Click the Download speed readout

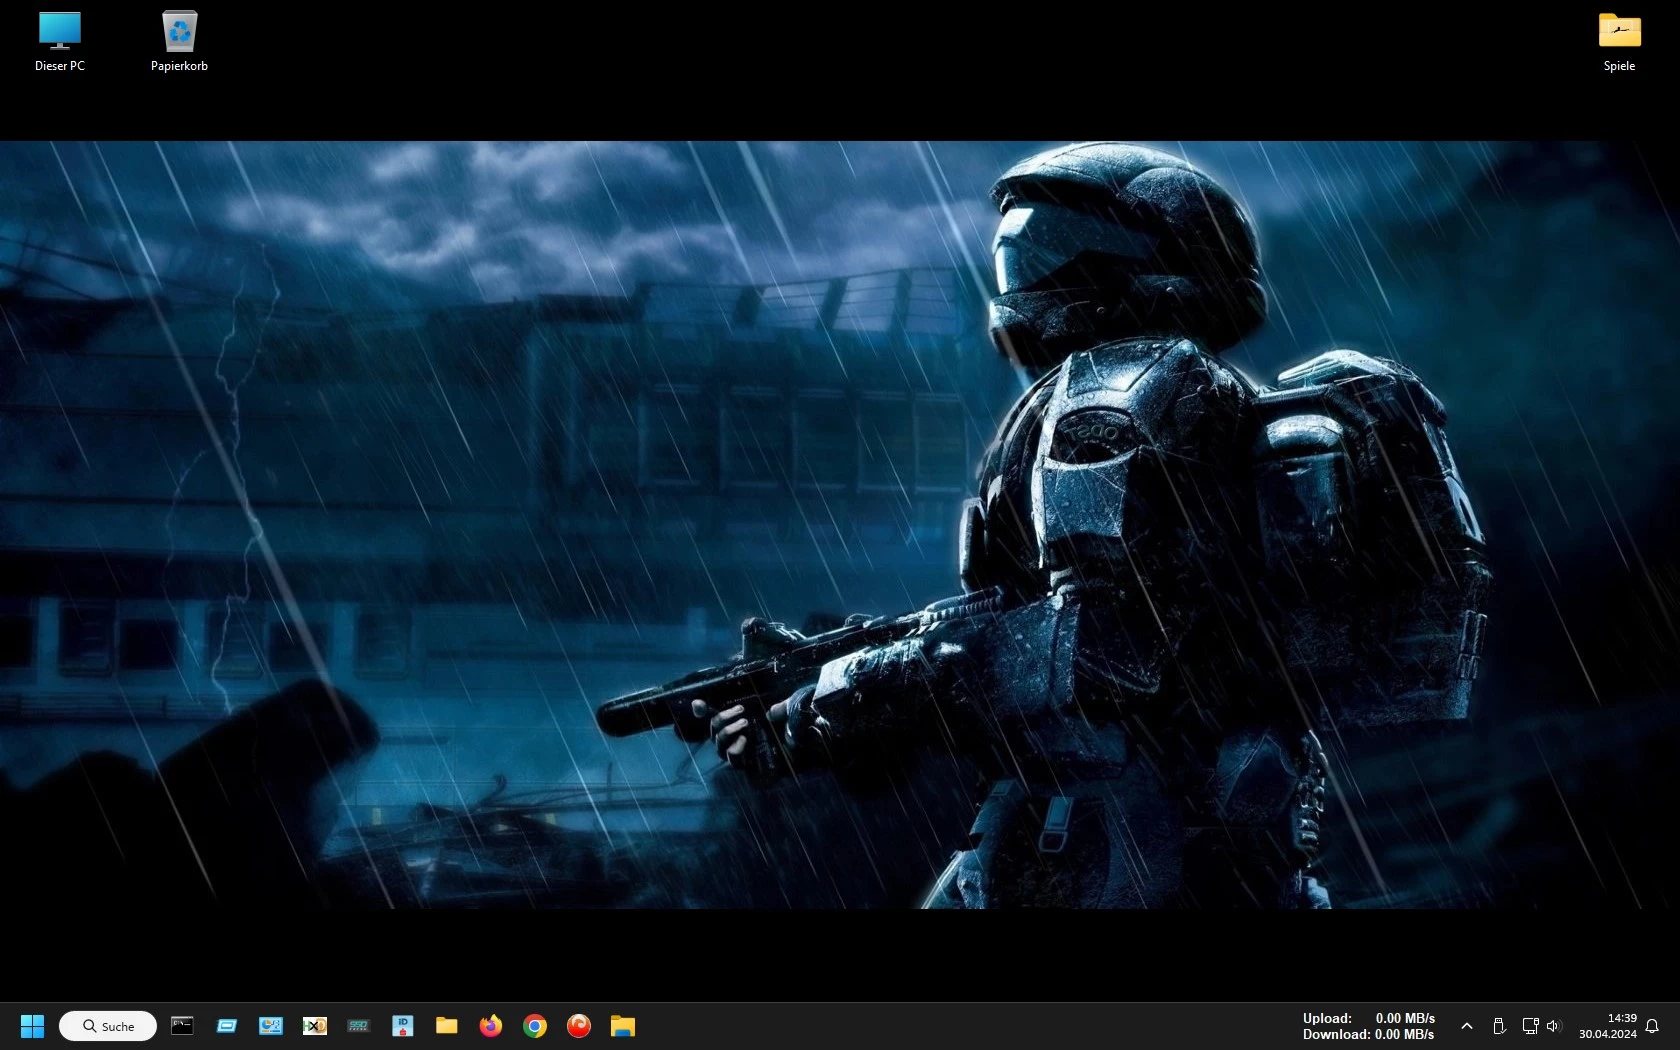tap(1368, 1034)
